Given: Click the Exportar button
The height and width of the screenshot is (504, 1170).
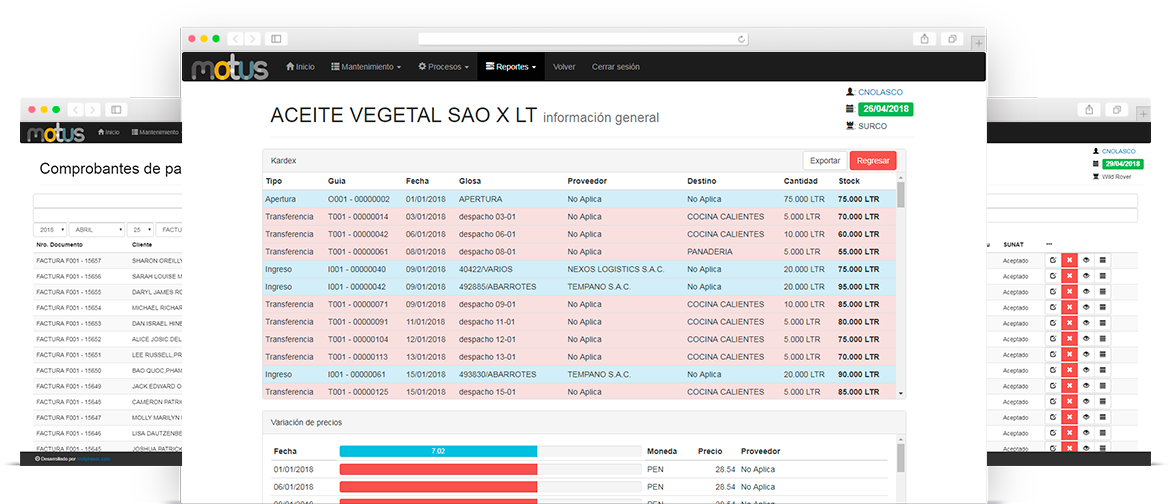Looking at the screenshot, I should pyautogui.click(x=825, y=160).
